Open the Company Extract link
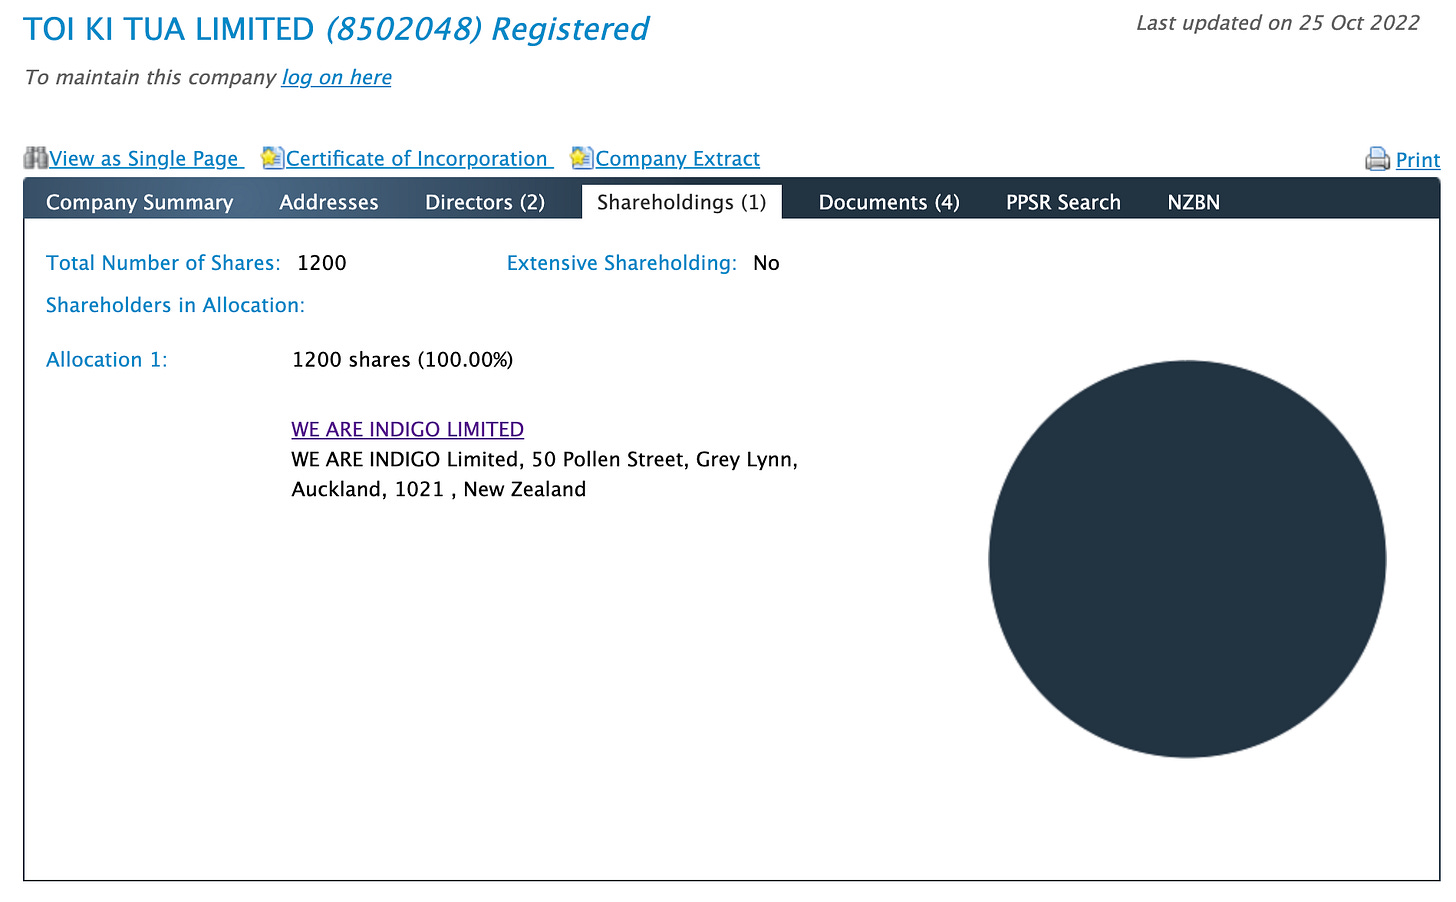The image size is (1456, 902). click(678, 159)
